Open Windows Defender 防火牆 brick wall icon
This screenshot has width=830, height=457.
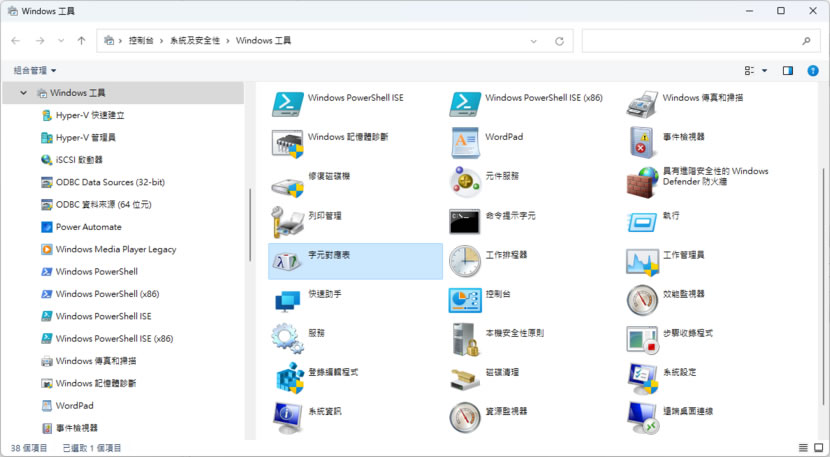coord(642,183)
